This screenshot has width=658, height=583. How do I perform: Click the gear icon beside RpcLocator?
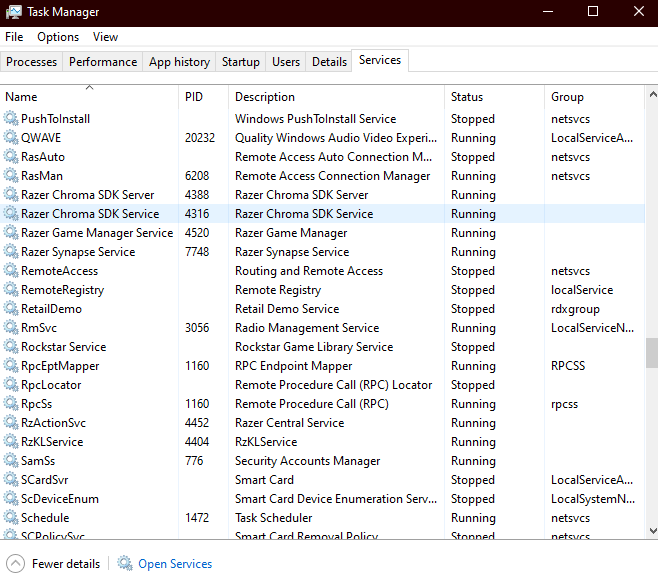coord(11,384)
